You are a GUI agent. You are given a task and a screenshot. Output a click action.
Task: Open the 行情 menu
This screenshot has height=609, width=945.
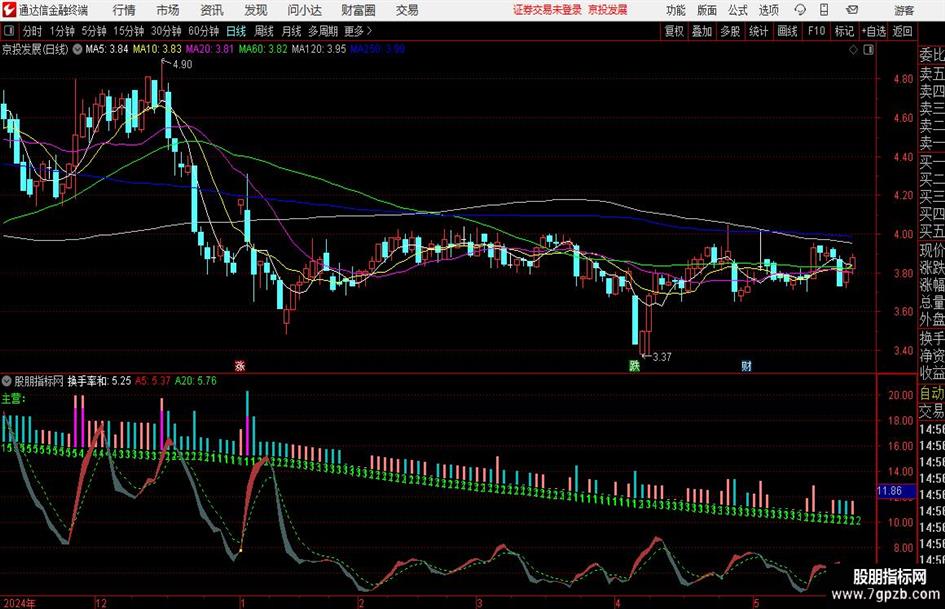124,10
